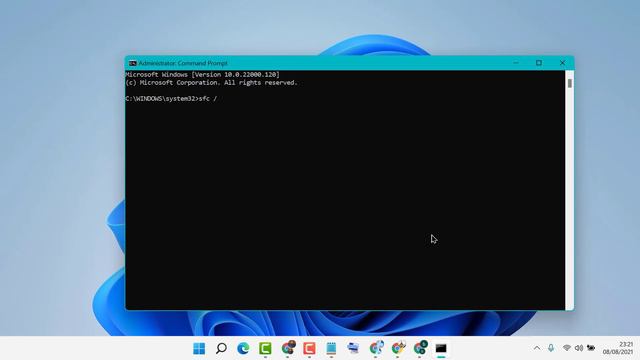Open Command Prompt system menu icon in title bar
Viewport: 640px width, 360px height.
click(x=133, y=63)
